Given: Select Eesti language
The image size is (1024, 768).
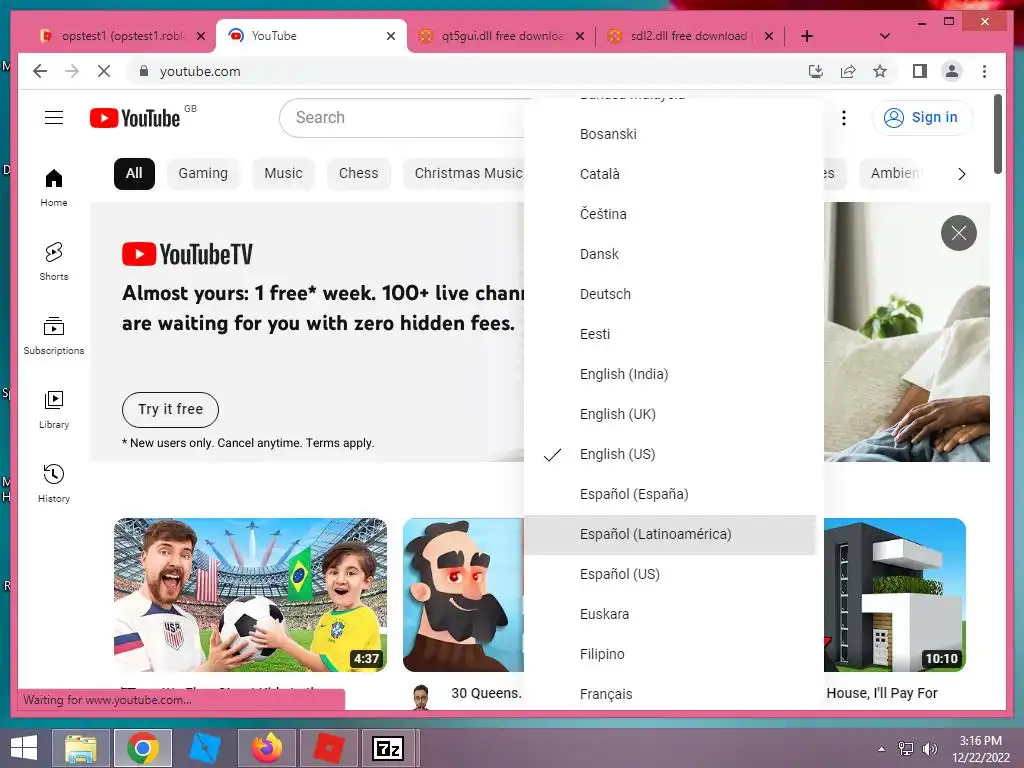Looking at the screenshot, I should pyautogui.click(x=670, y=334).
